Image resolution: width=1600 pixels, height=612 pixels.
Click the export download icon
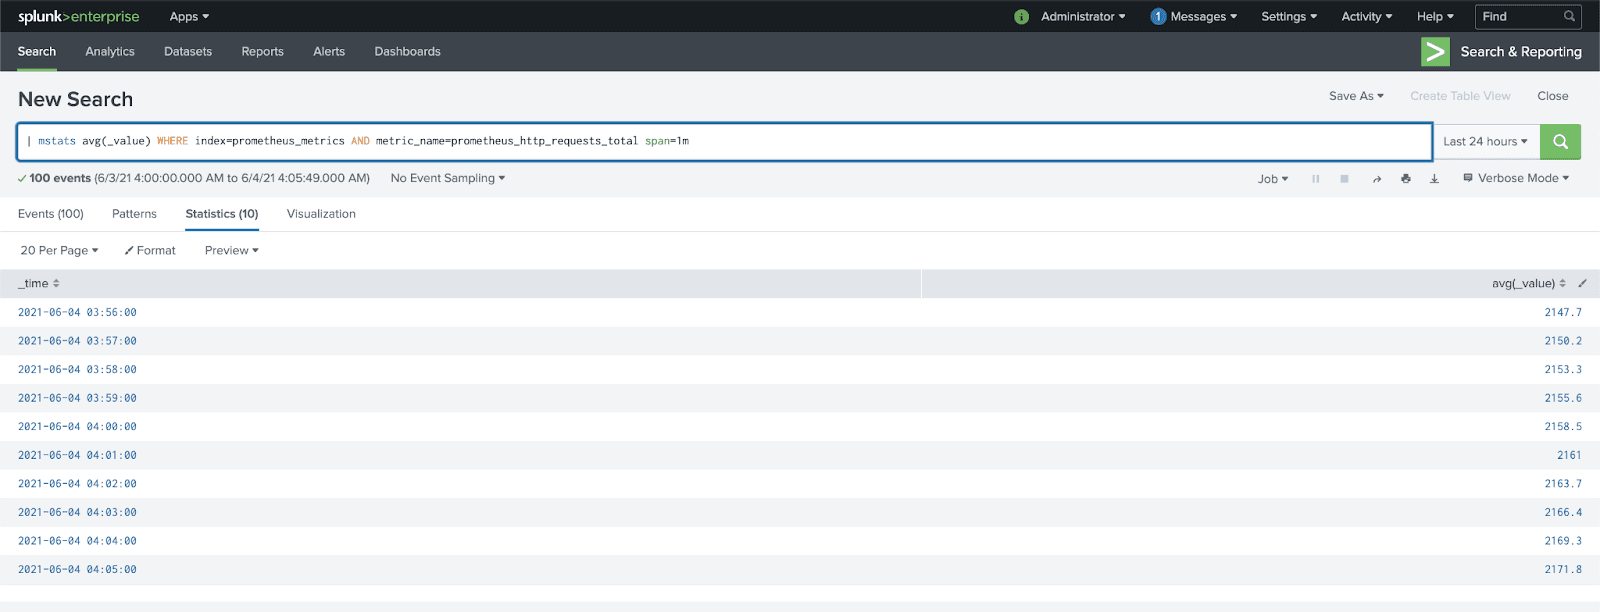(1434, 179)
